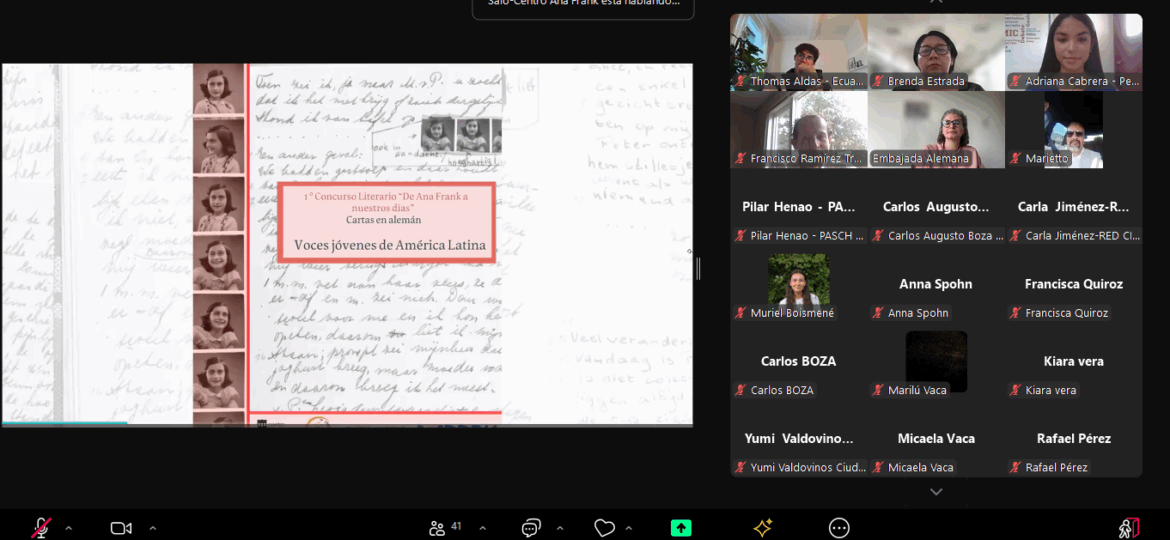
Task: Click the shared presentation title slide
Action: point(386,223)
